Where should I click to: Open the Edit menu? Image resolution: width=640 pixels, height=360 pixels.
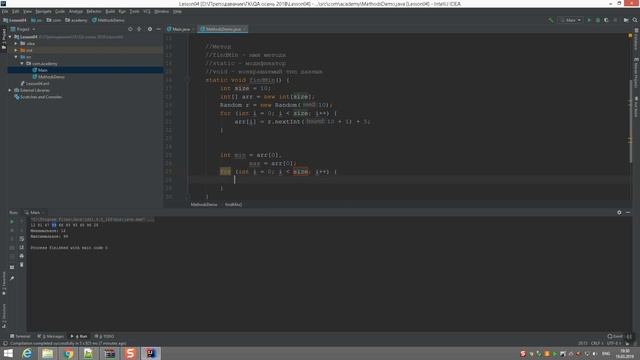click(16, 11)
